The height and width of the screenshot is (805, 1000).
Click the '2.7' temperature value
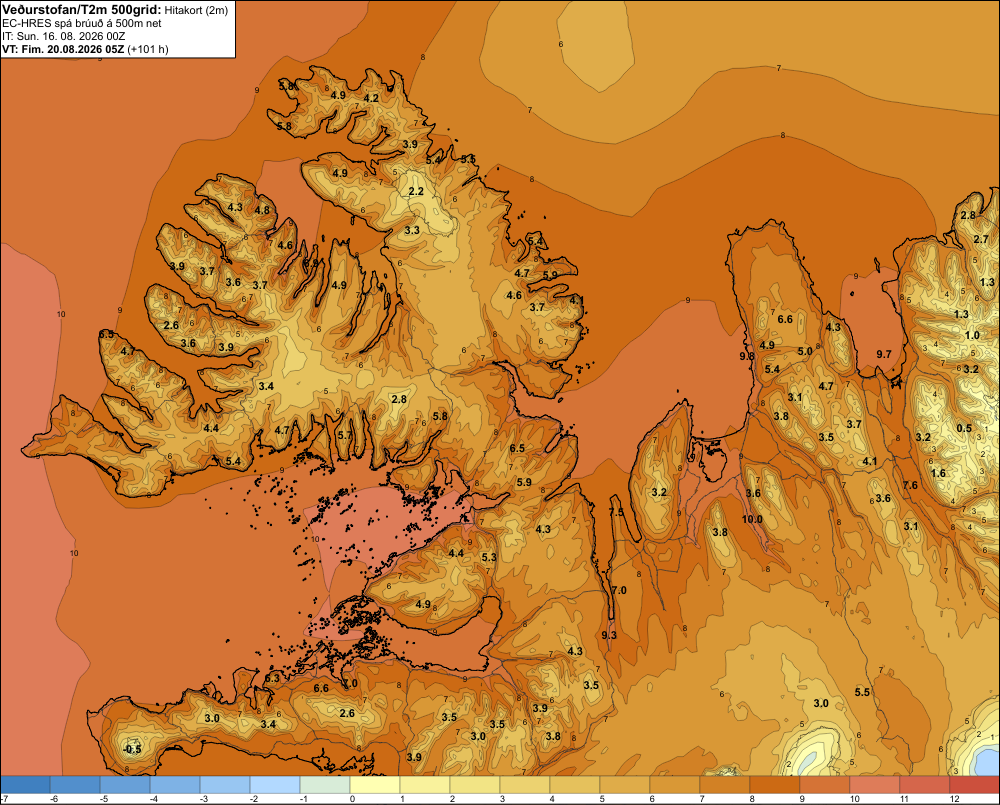(x=981, y=239)
